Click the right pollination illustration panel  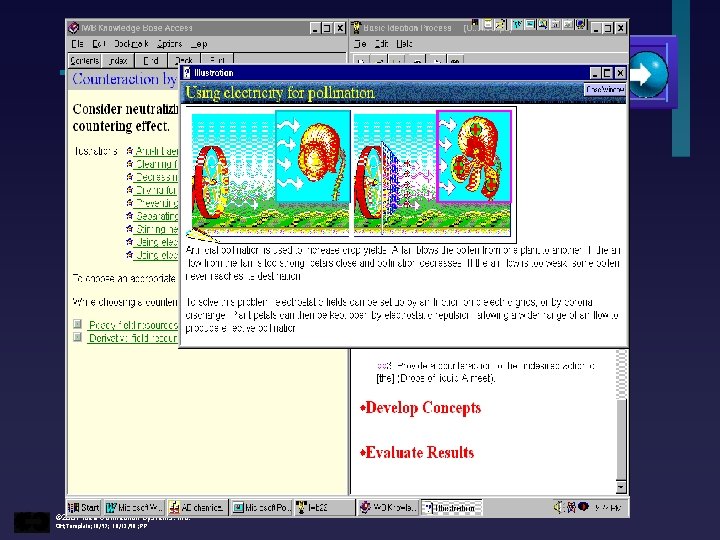coord(432,173)
